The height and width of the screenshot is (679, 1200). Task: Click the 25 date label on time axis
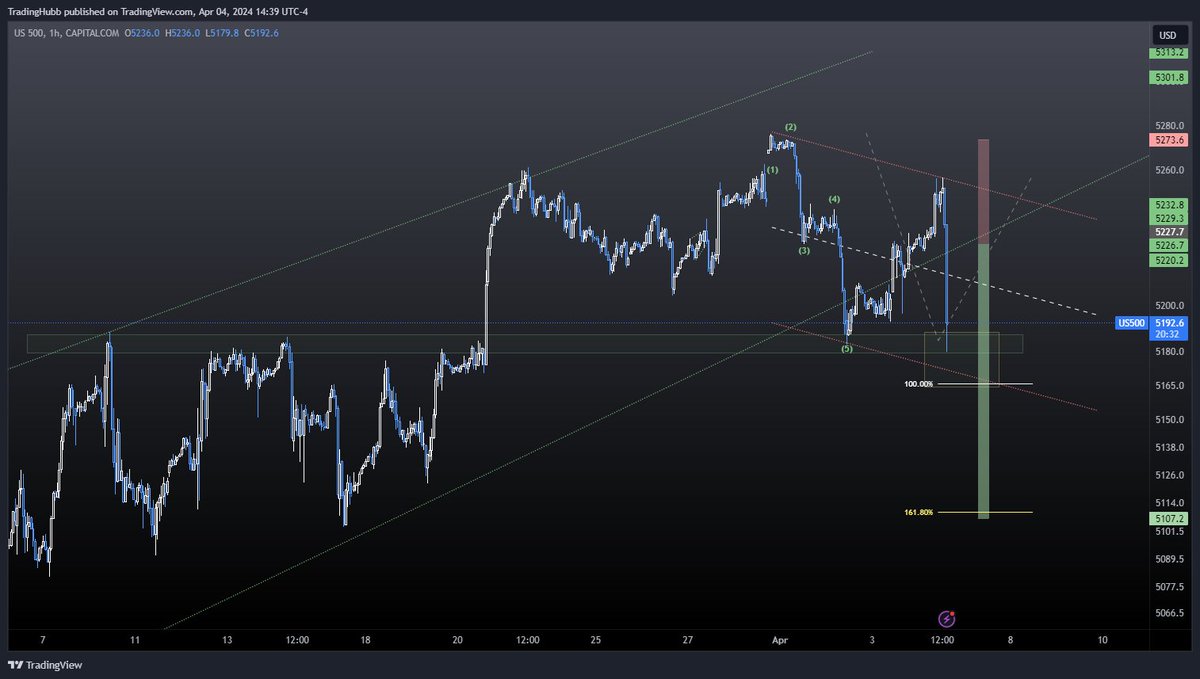click(595, 640)
